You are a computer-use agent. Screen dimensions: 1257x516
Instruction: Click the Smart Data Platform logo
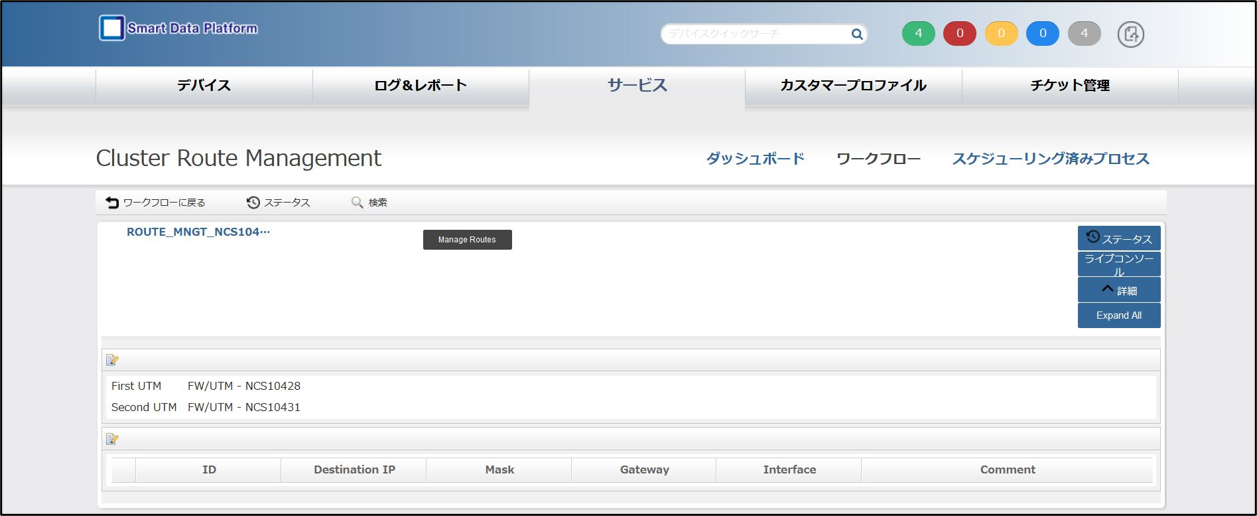178,28
